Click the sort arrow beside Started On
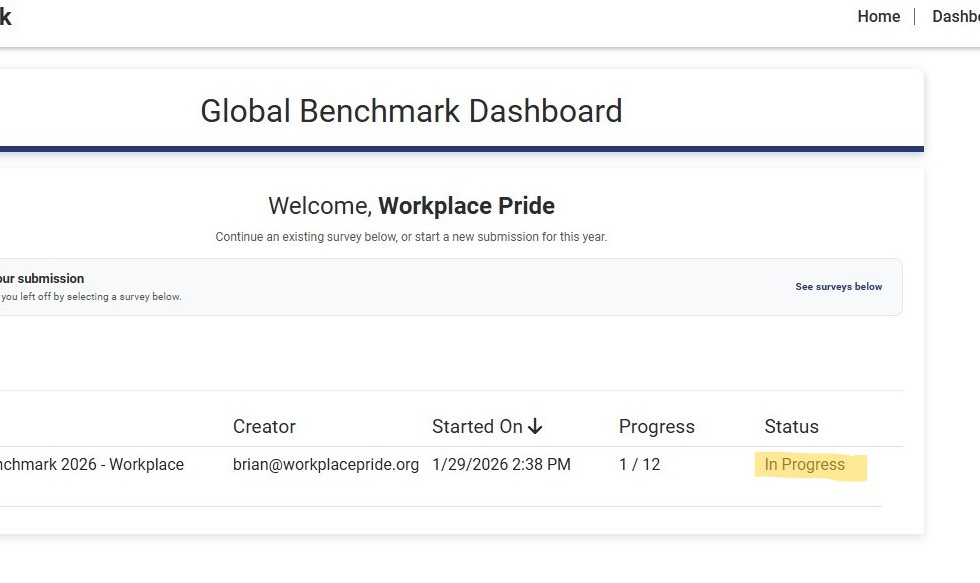Viewport: 980px width, 583px height. pos(535,427)
